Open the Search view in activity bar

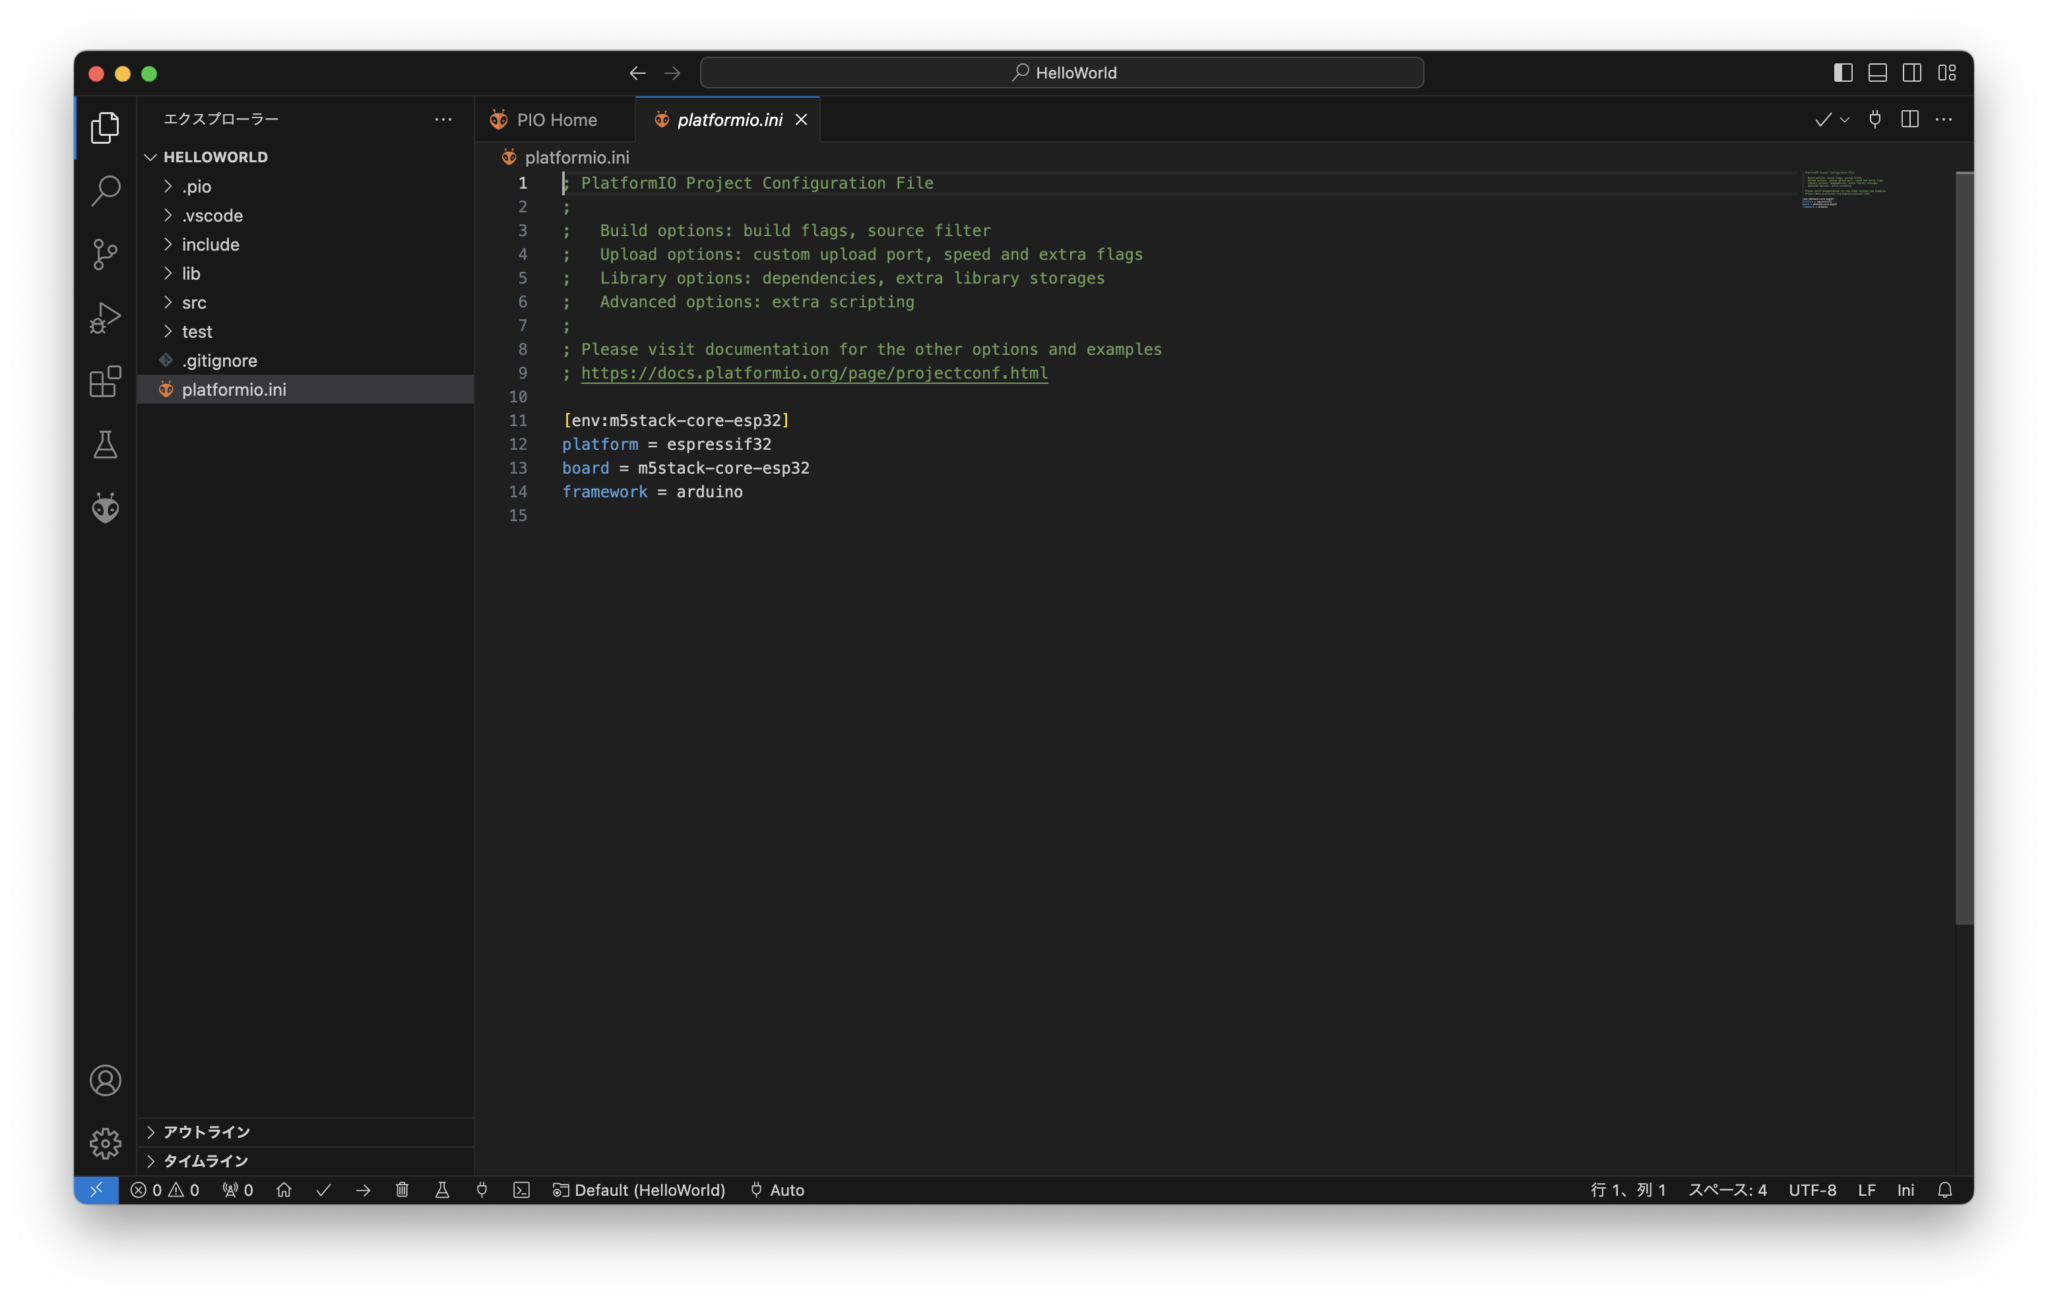click(x=105, y=190)
